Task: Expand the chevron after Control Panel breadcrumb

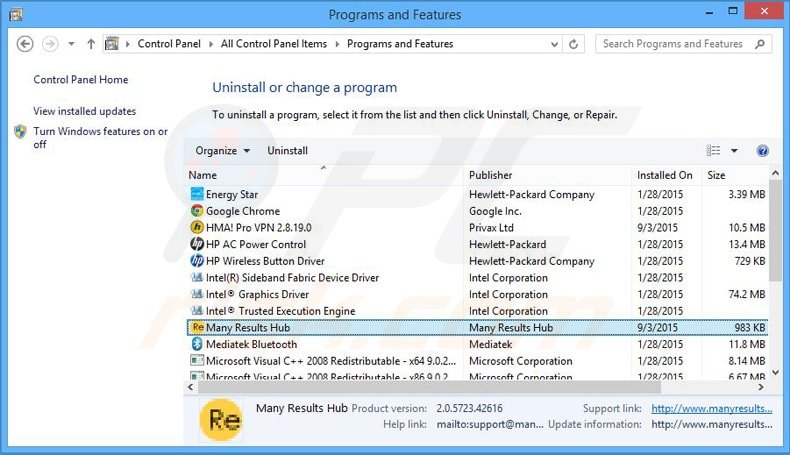Action: 211,44
